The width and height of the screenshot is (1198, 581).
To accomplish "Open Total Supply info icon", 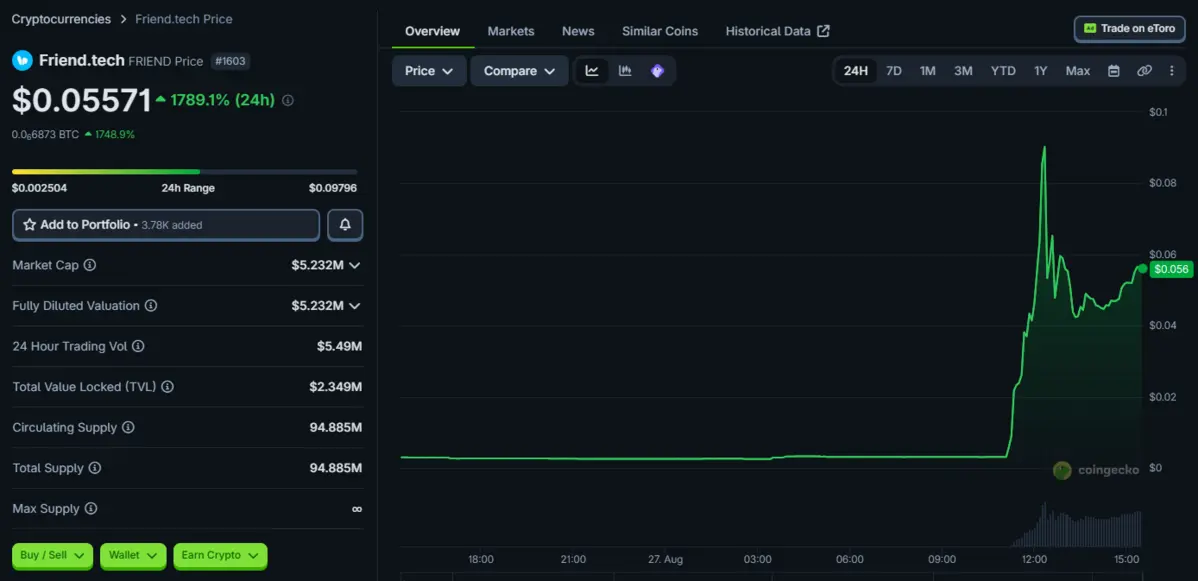I will (x=95, y=468).
